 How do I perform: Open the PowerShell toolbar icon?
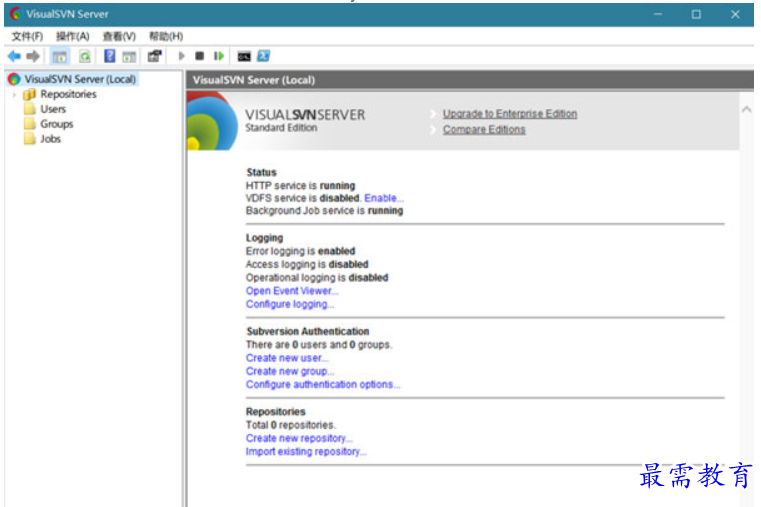pyautogui.click(x=264, y=56)
